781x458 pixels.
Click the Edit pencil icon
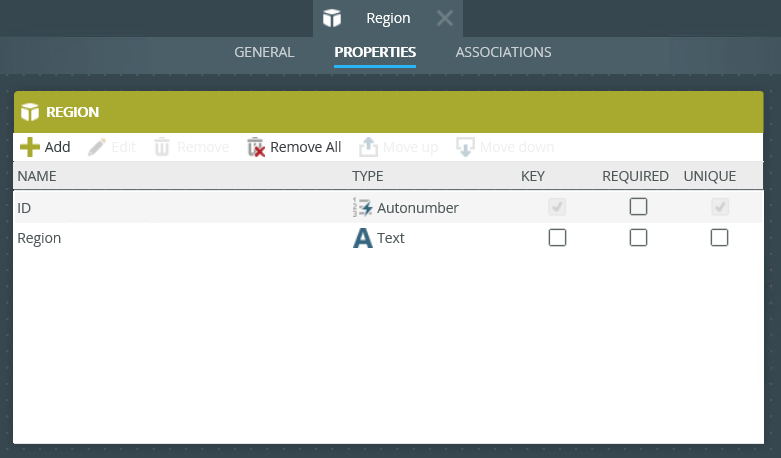(97, 147)
